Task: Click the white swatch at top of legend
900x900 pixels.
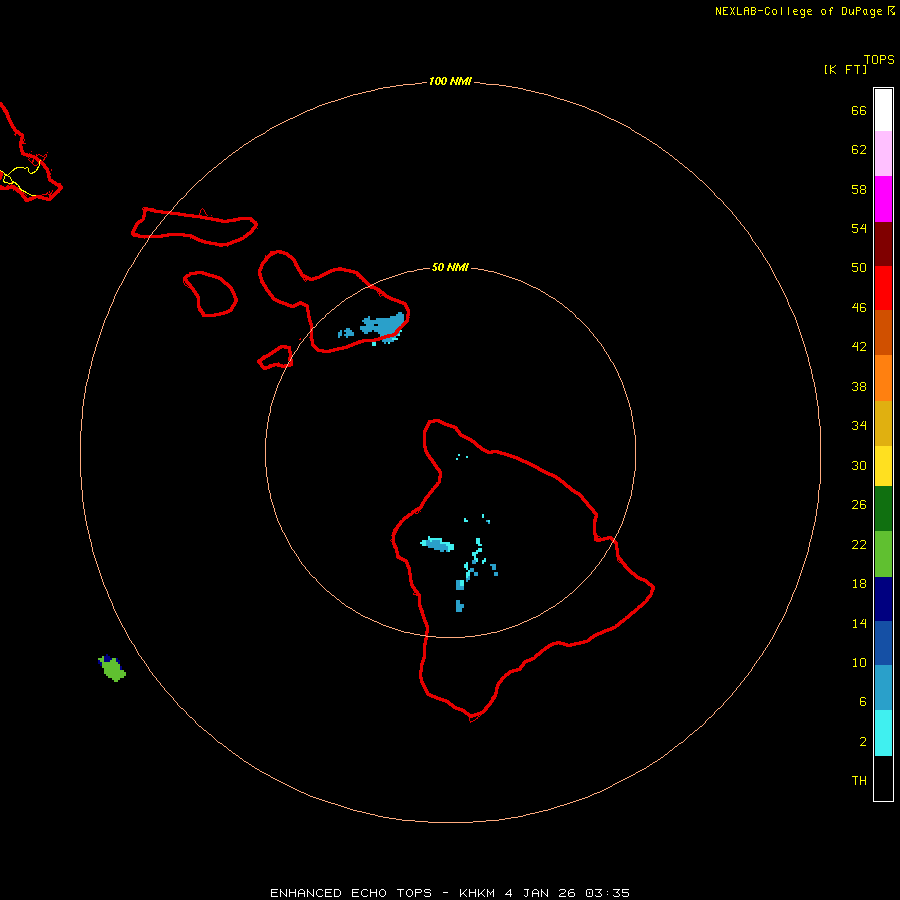Action: (x=883, y=110)
